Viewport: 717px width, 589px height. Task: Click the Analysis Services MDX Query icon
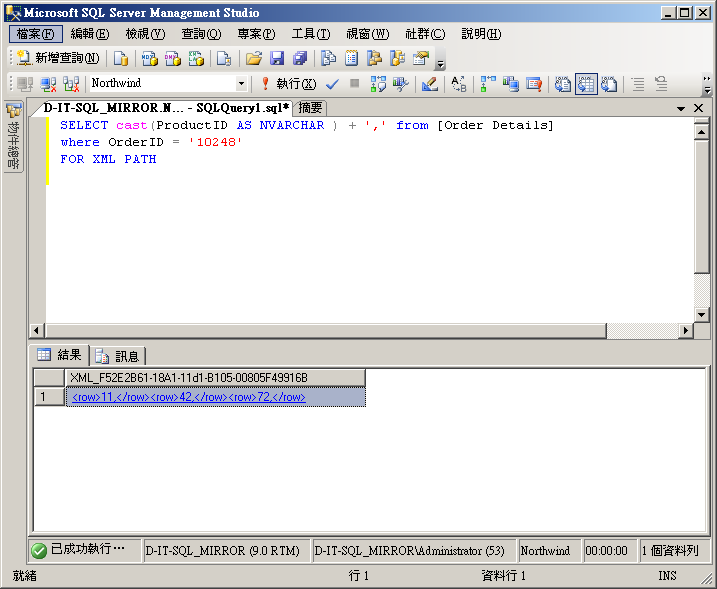[150, 58]
